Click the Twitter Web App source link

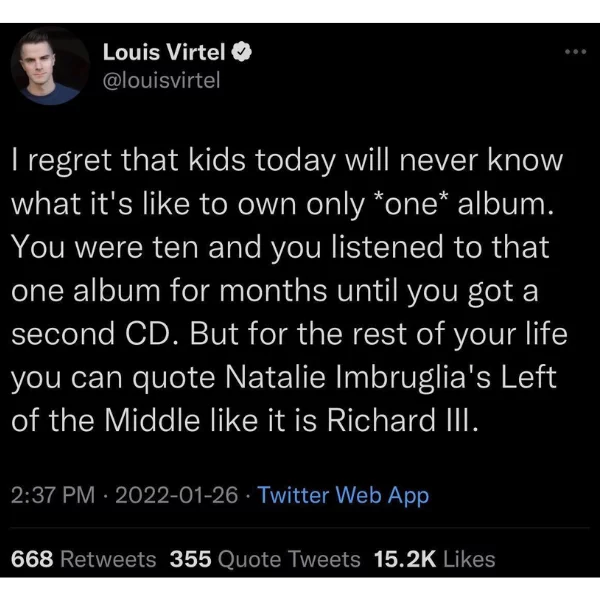click(x=343, y=495)
